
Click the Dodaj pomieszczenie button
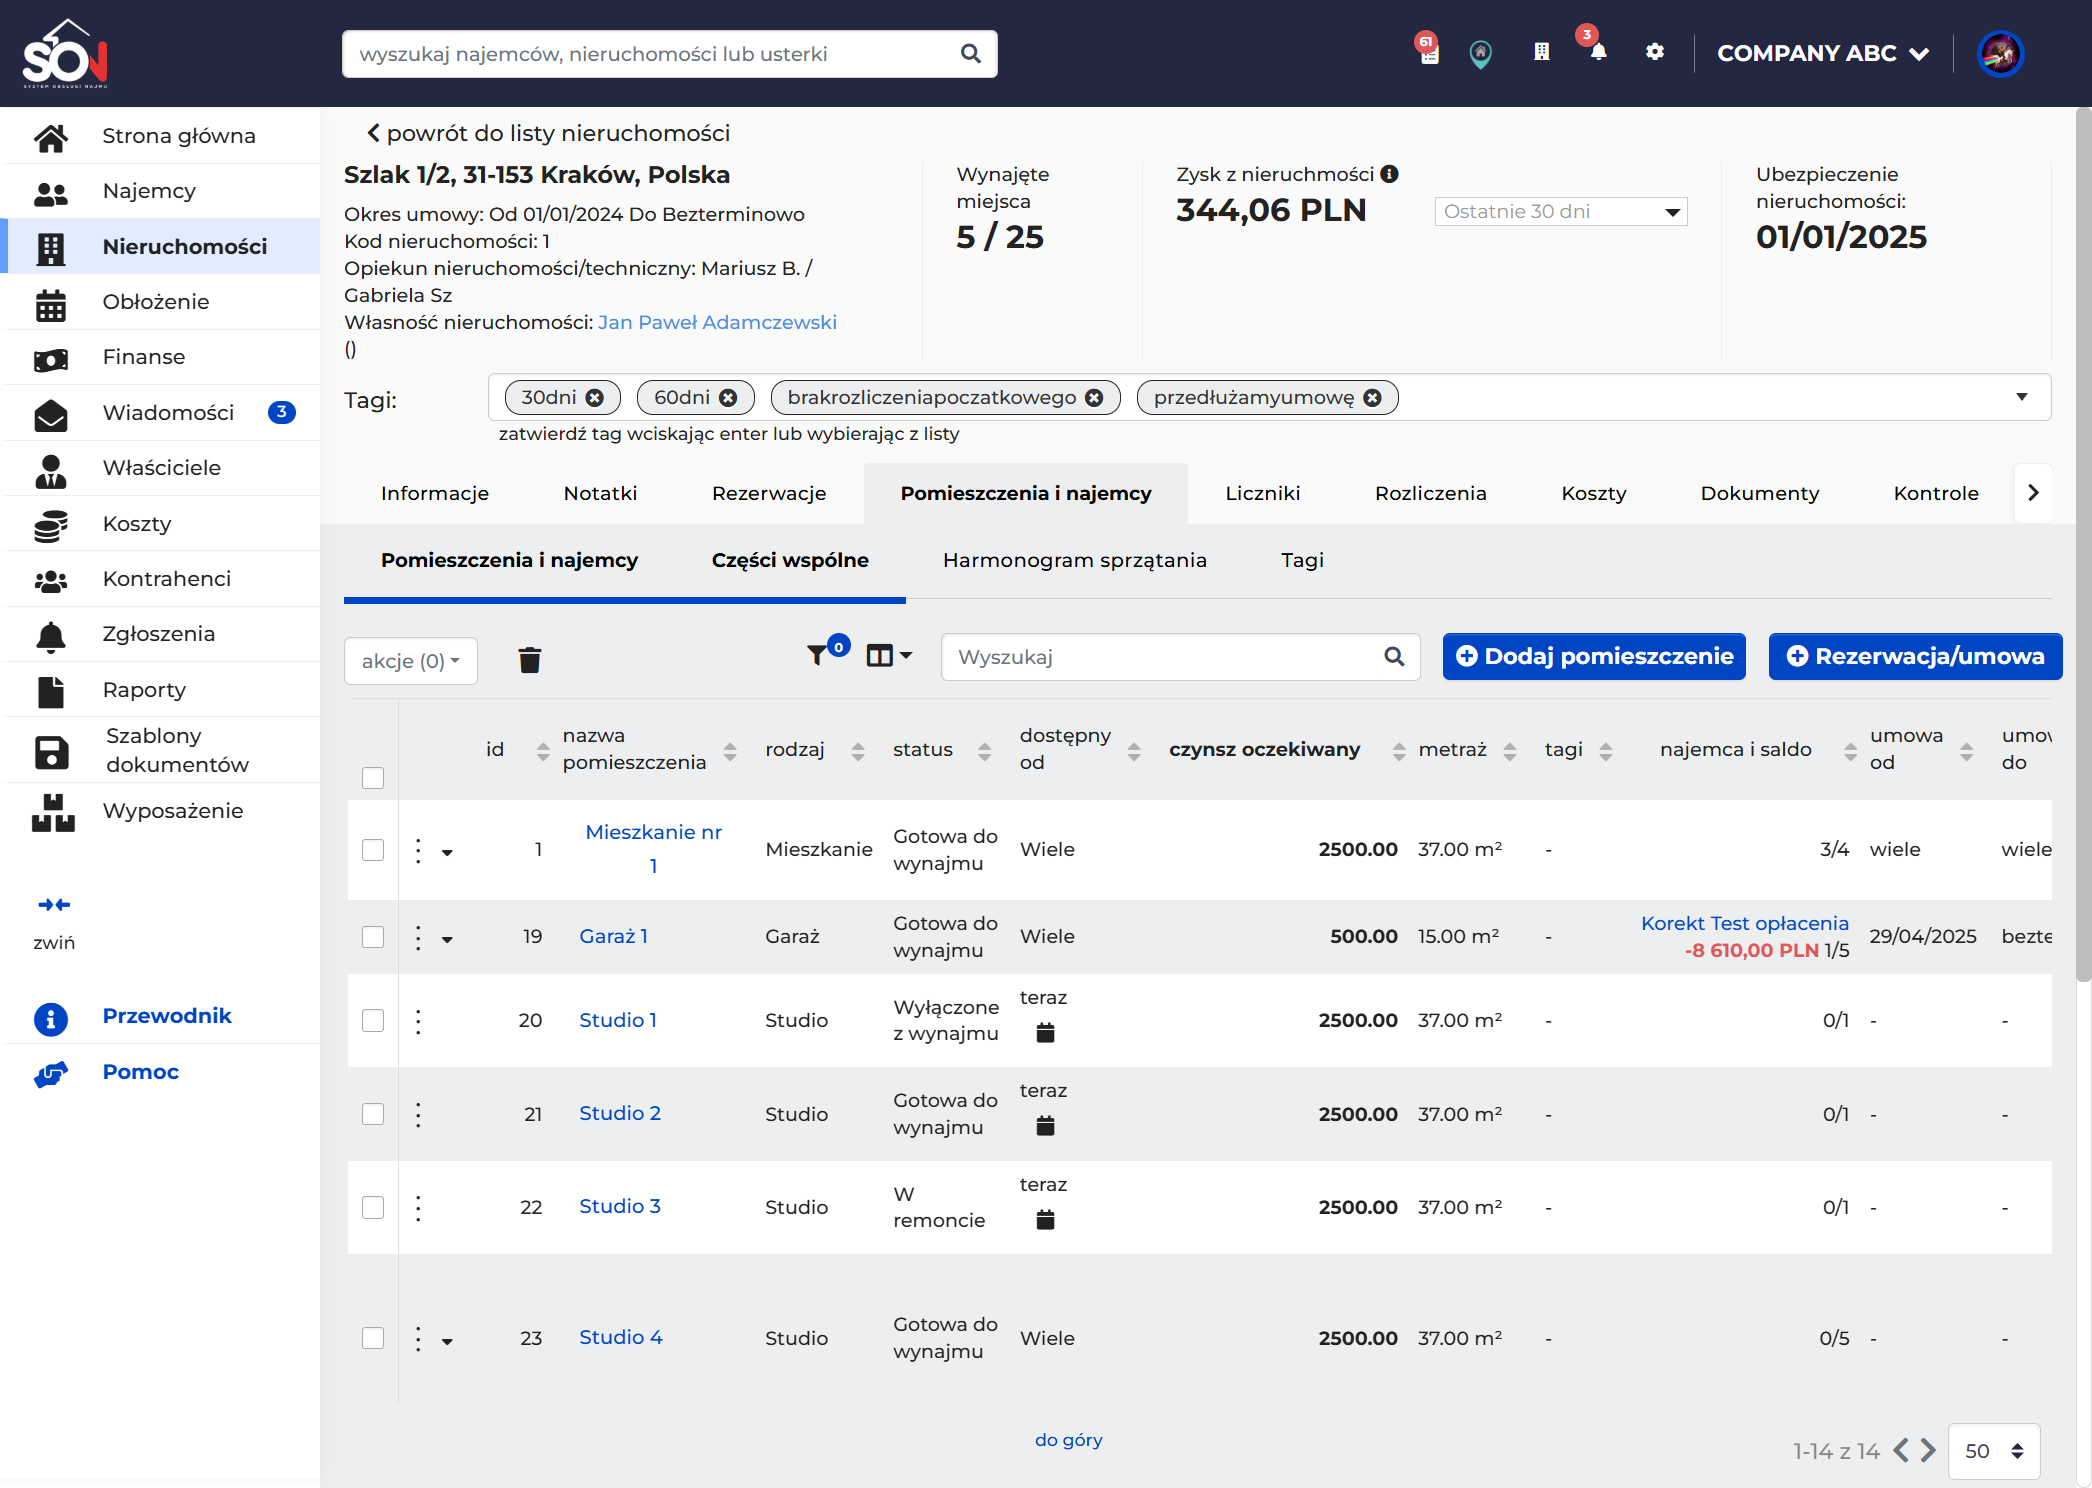(1594, 656)
